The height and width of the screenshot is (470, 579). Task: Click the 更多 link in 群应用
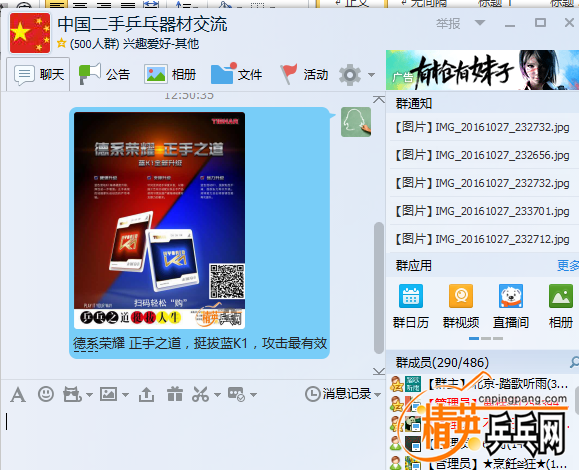pos(568,265)
